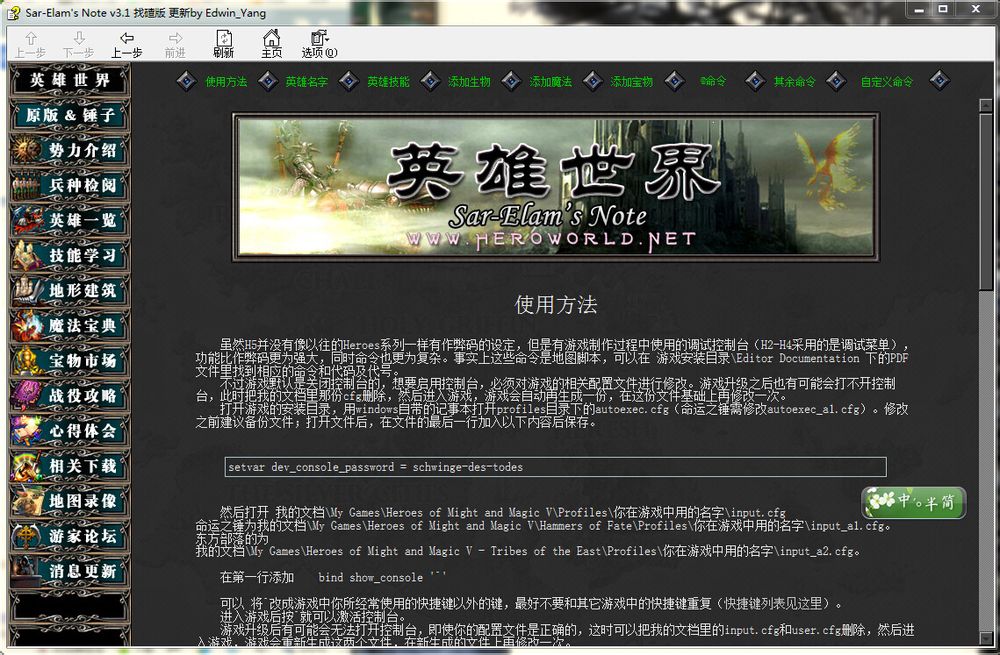Click the 前进 forward arrow button
This screenshot has width=1000, height=655.
point(175,45)
